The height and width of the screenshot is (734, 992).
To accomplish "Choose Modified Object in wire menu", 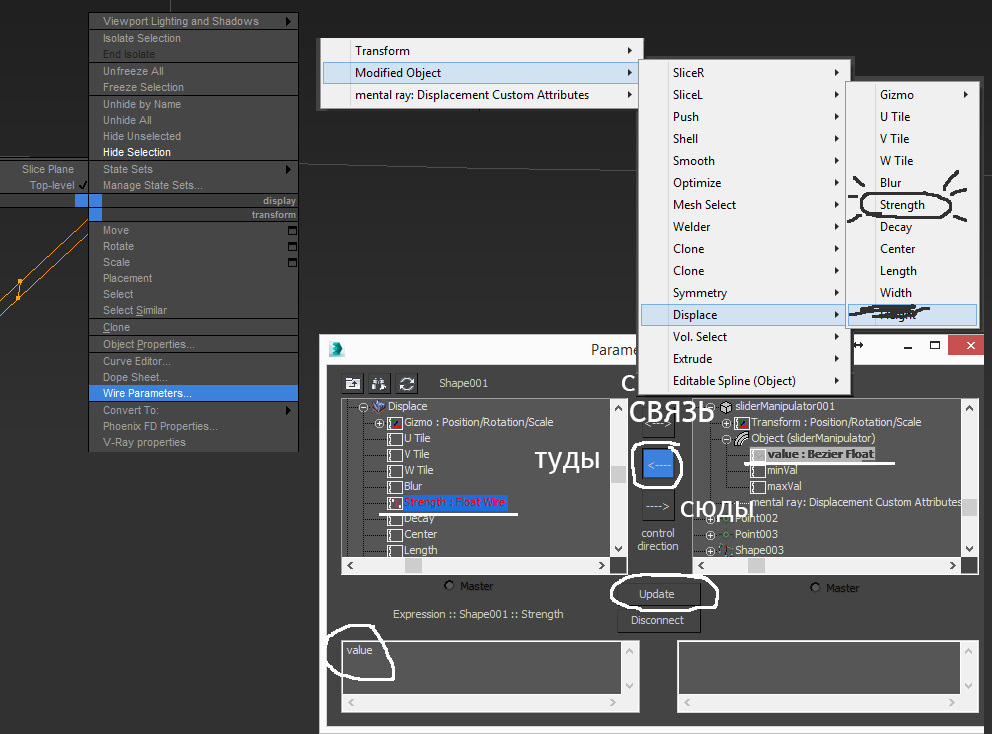I will (480, 73).
